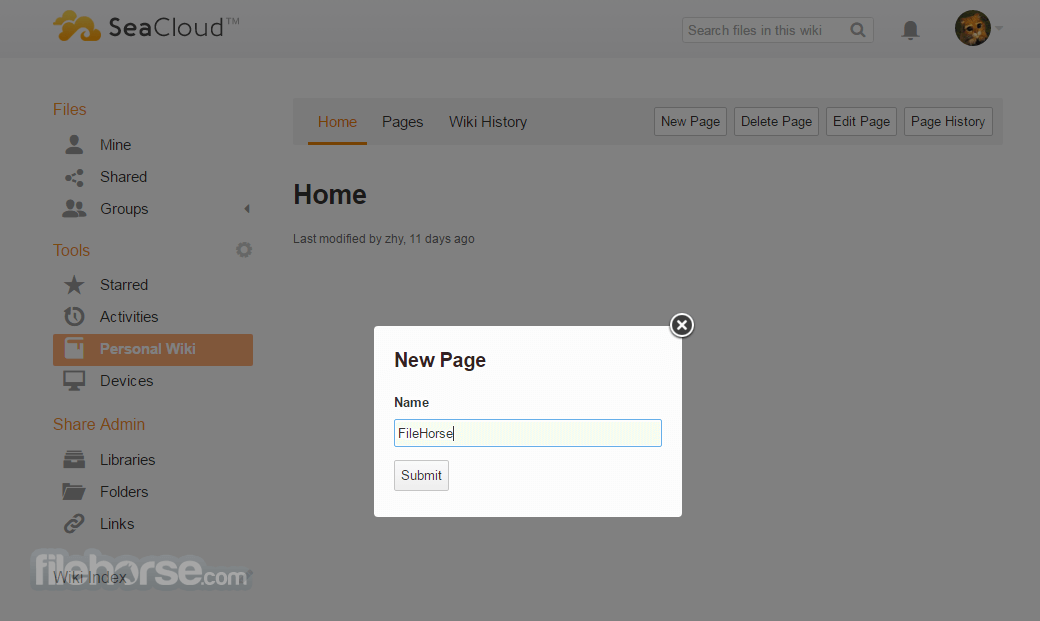Click the Activities clock icon

[x=74, y=316]
